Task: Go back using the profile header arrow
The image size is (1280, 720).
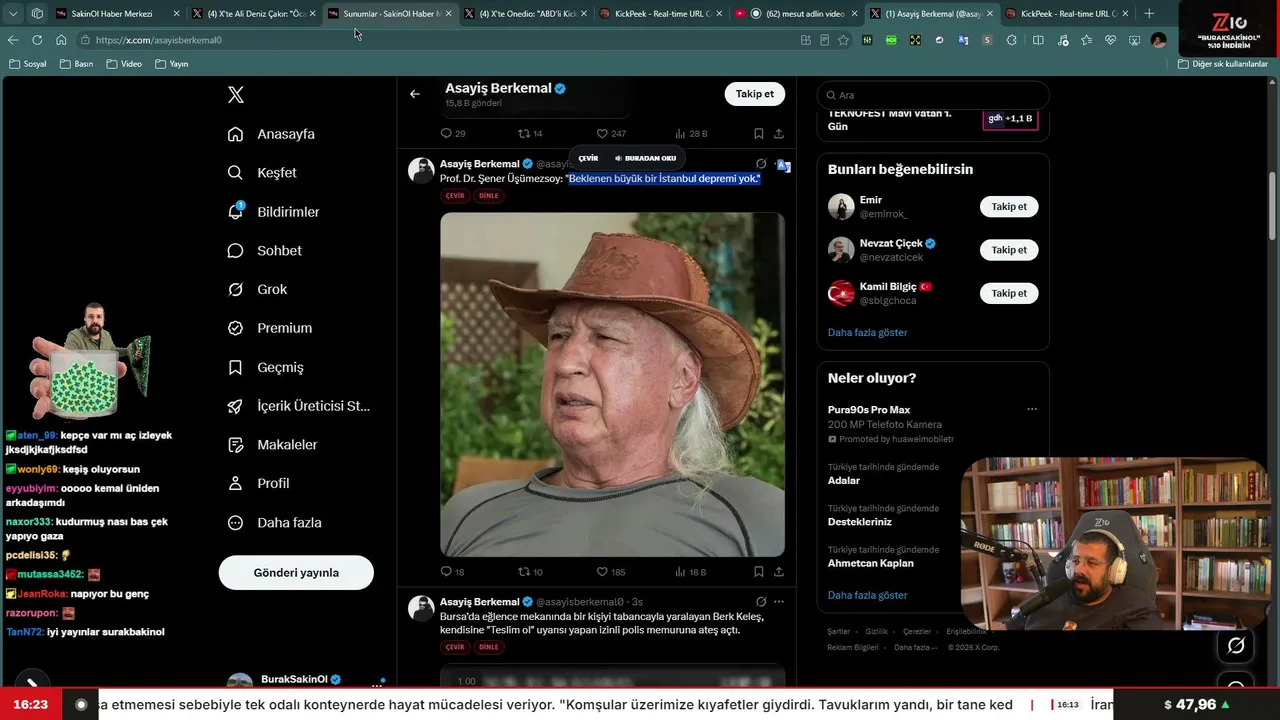Action: pyautogui.click(x=415, y=94)
